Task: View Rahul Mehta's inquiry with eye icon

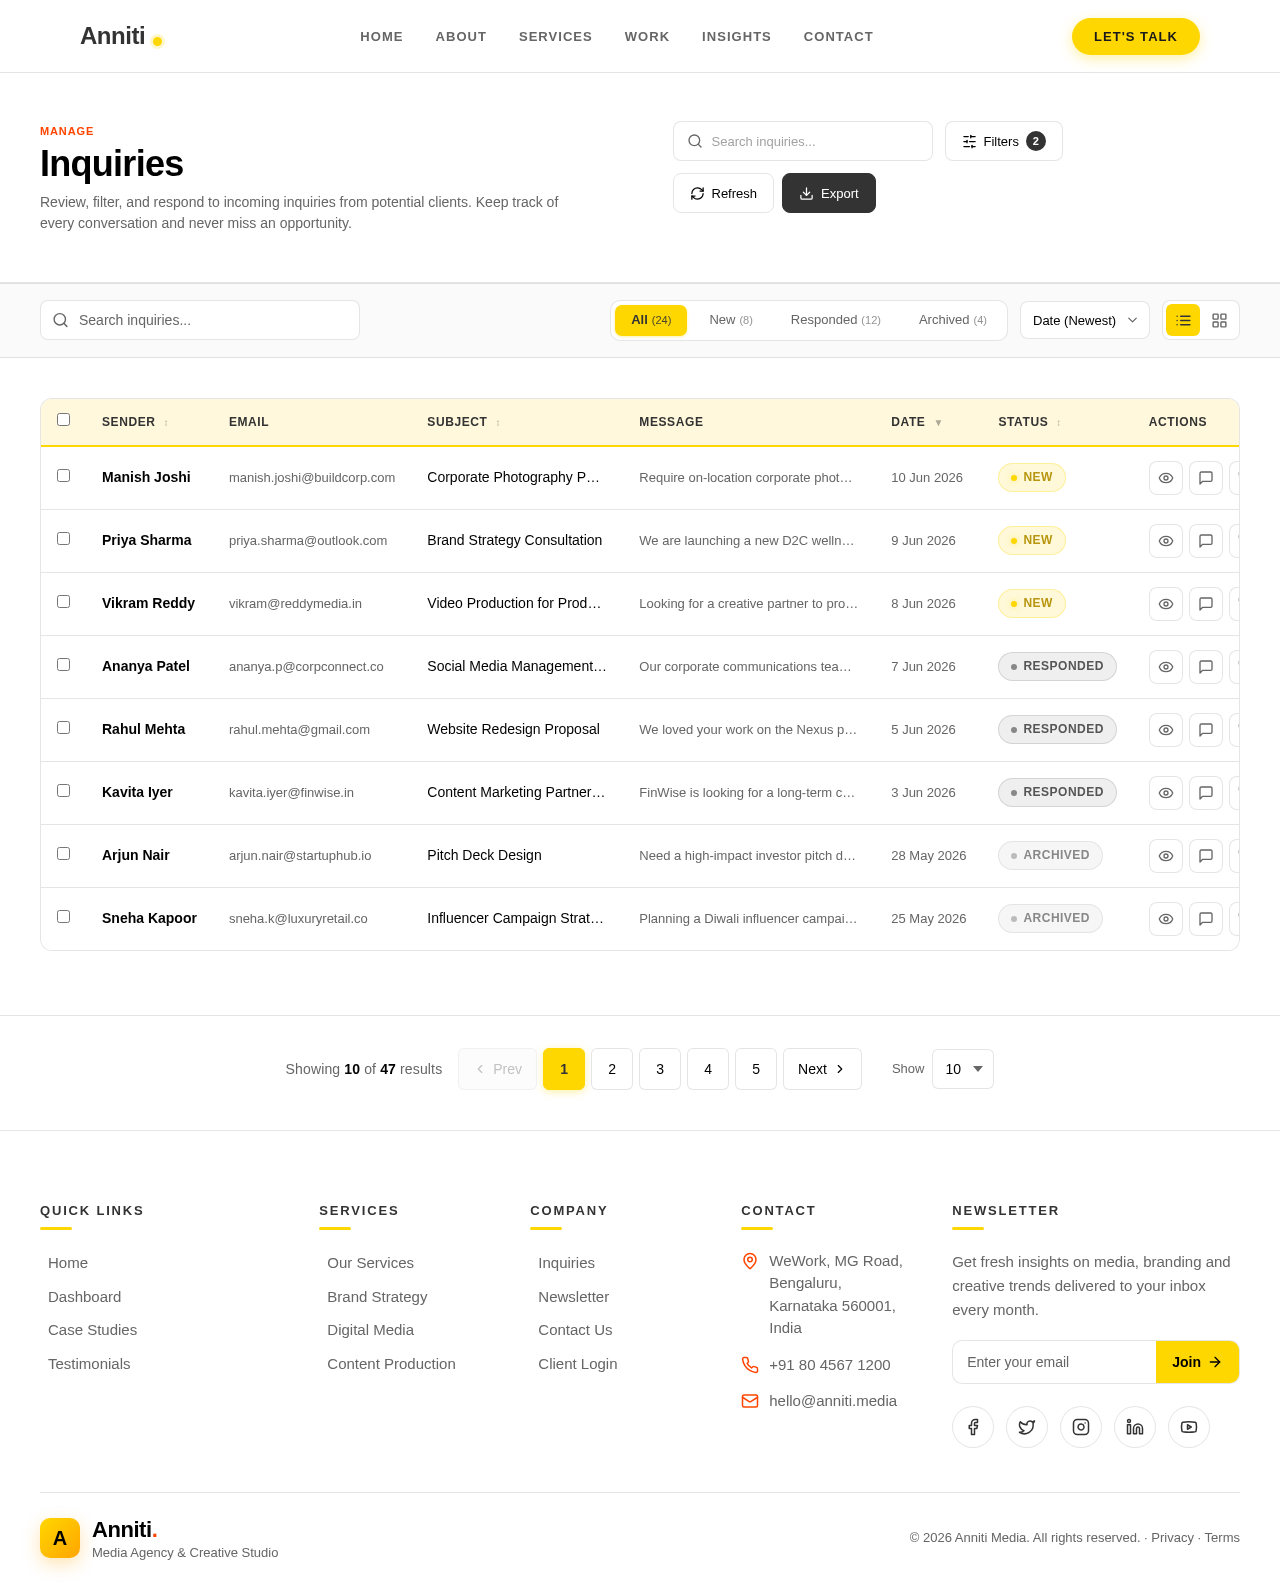Action: click(1166, 730)
